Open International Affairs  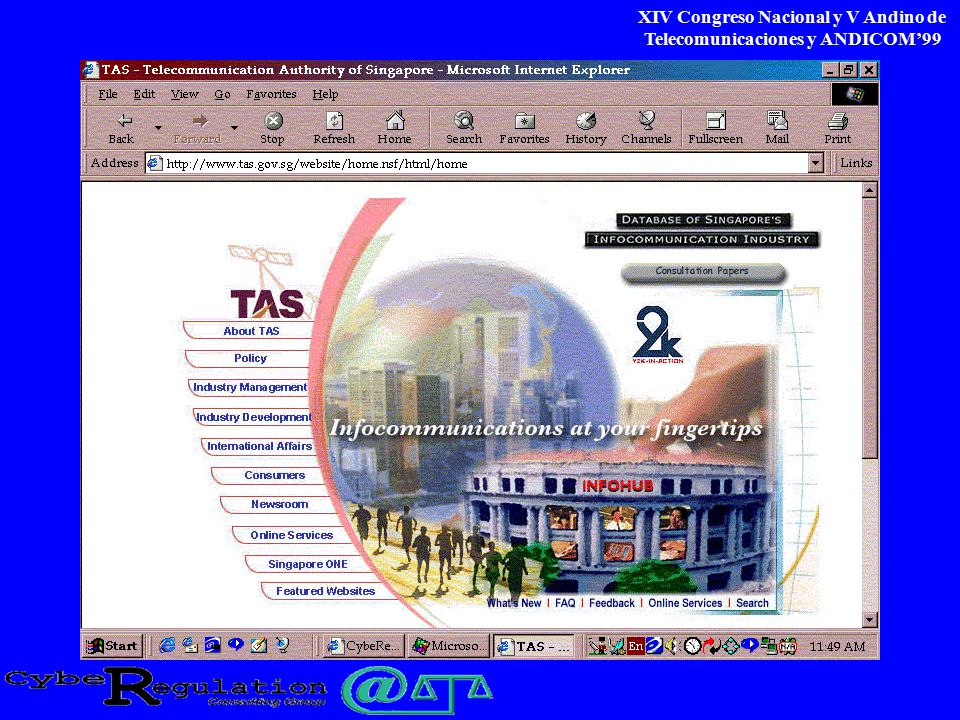(x=259, y=446)
